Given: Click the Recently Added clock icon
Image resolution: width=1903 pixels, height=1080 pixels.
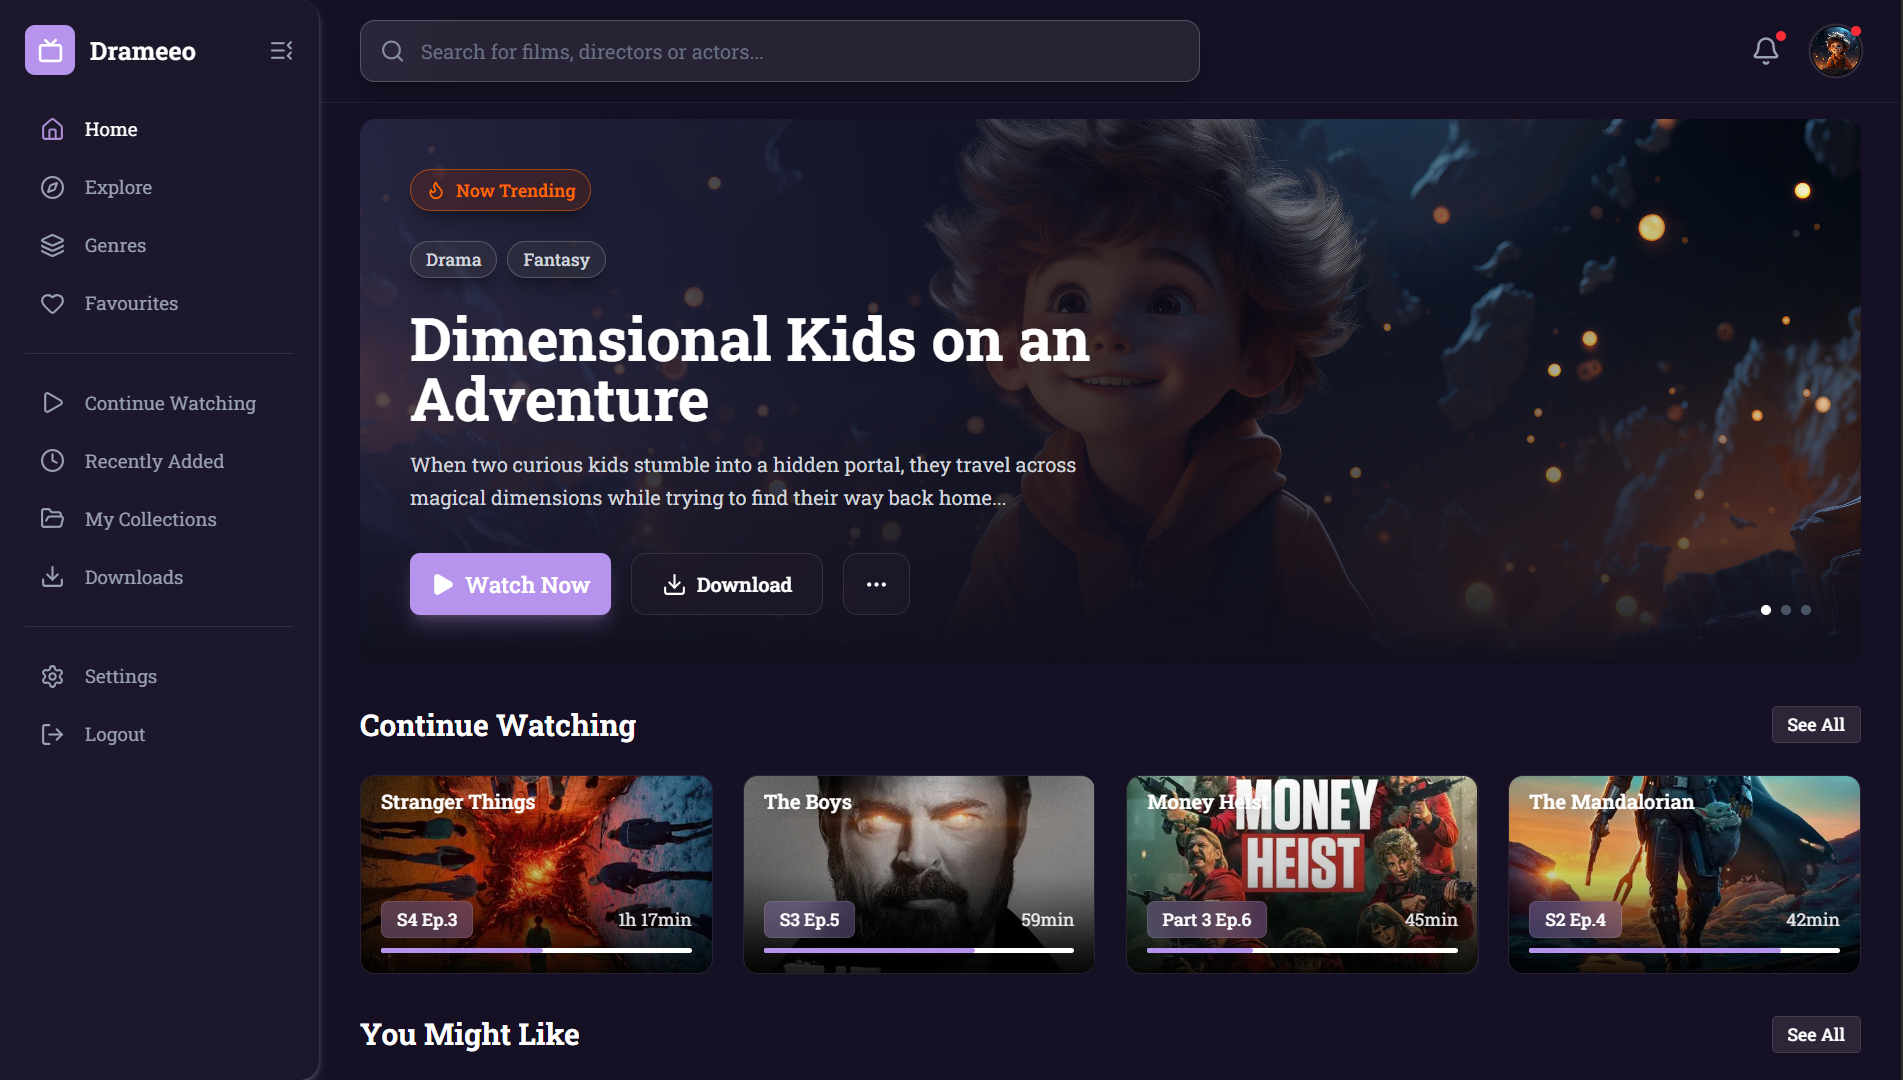Looking at the screenshot, I should point(52,461).
